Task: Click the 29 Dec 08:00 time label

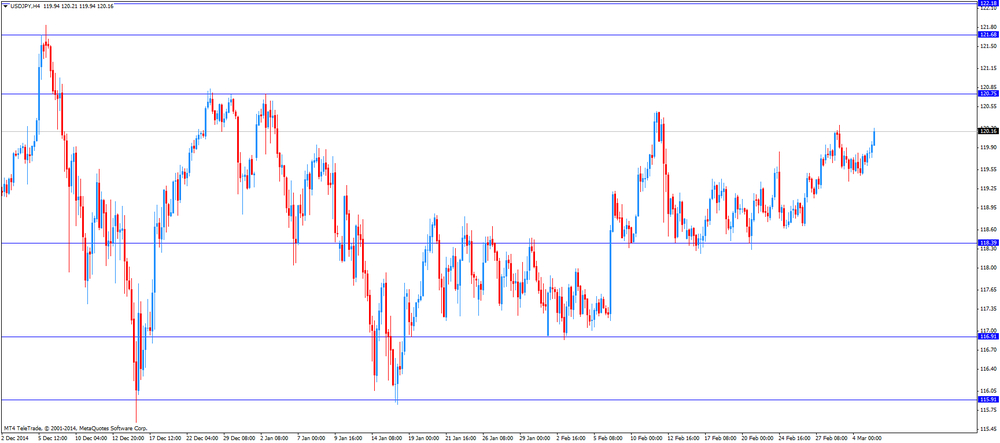Action: (x=240, y=439)
